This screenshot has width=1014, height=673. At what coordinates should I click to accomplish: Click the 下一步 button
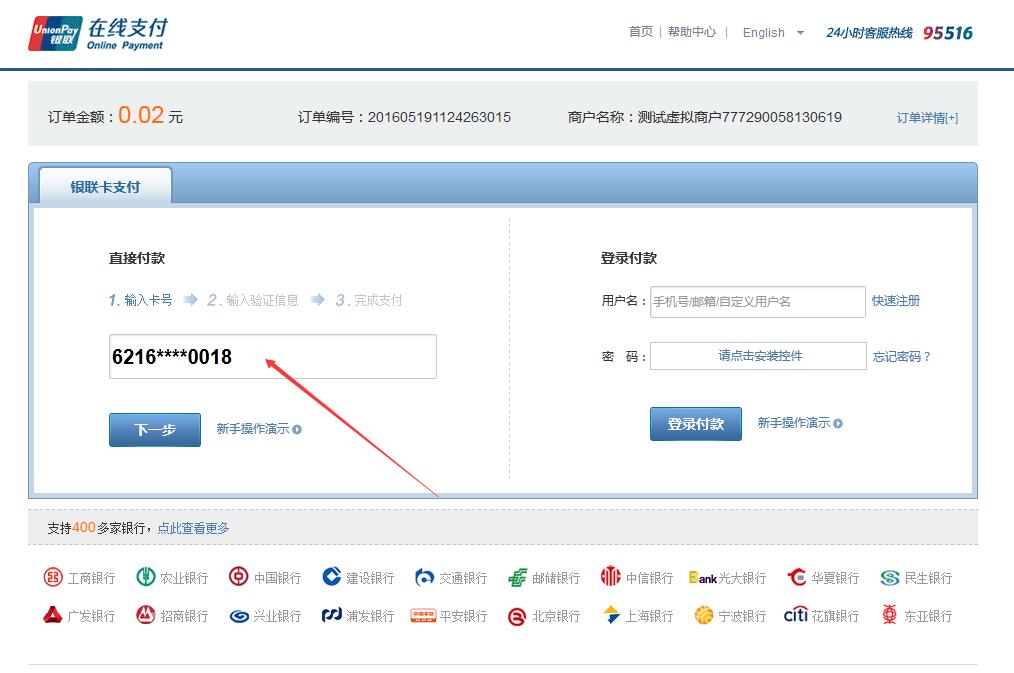tap(154, 429)
